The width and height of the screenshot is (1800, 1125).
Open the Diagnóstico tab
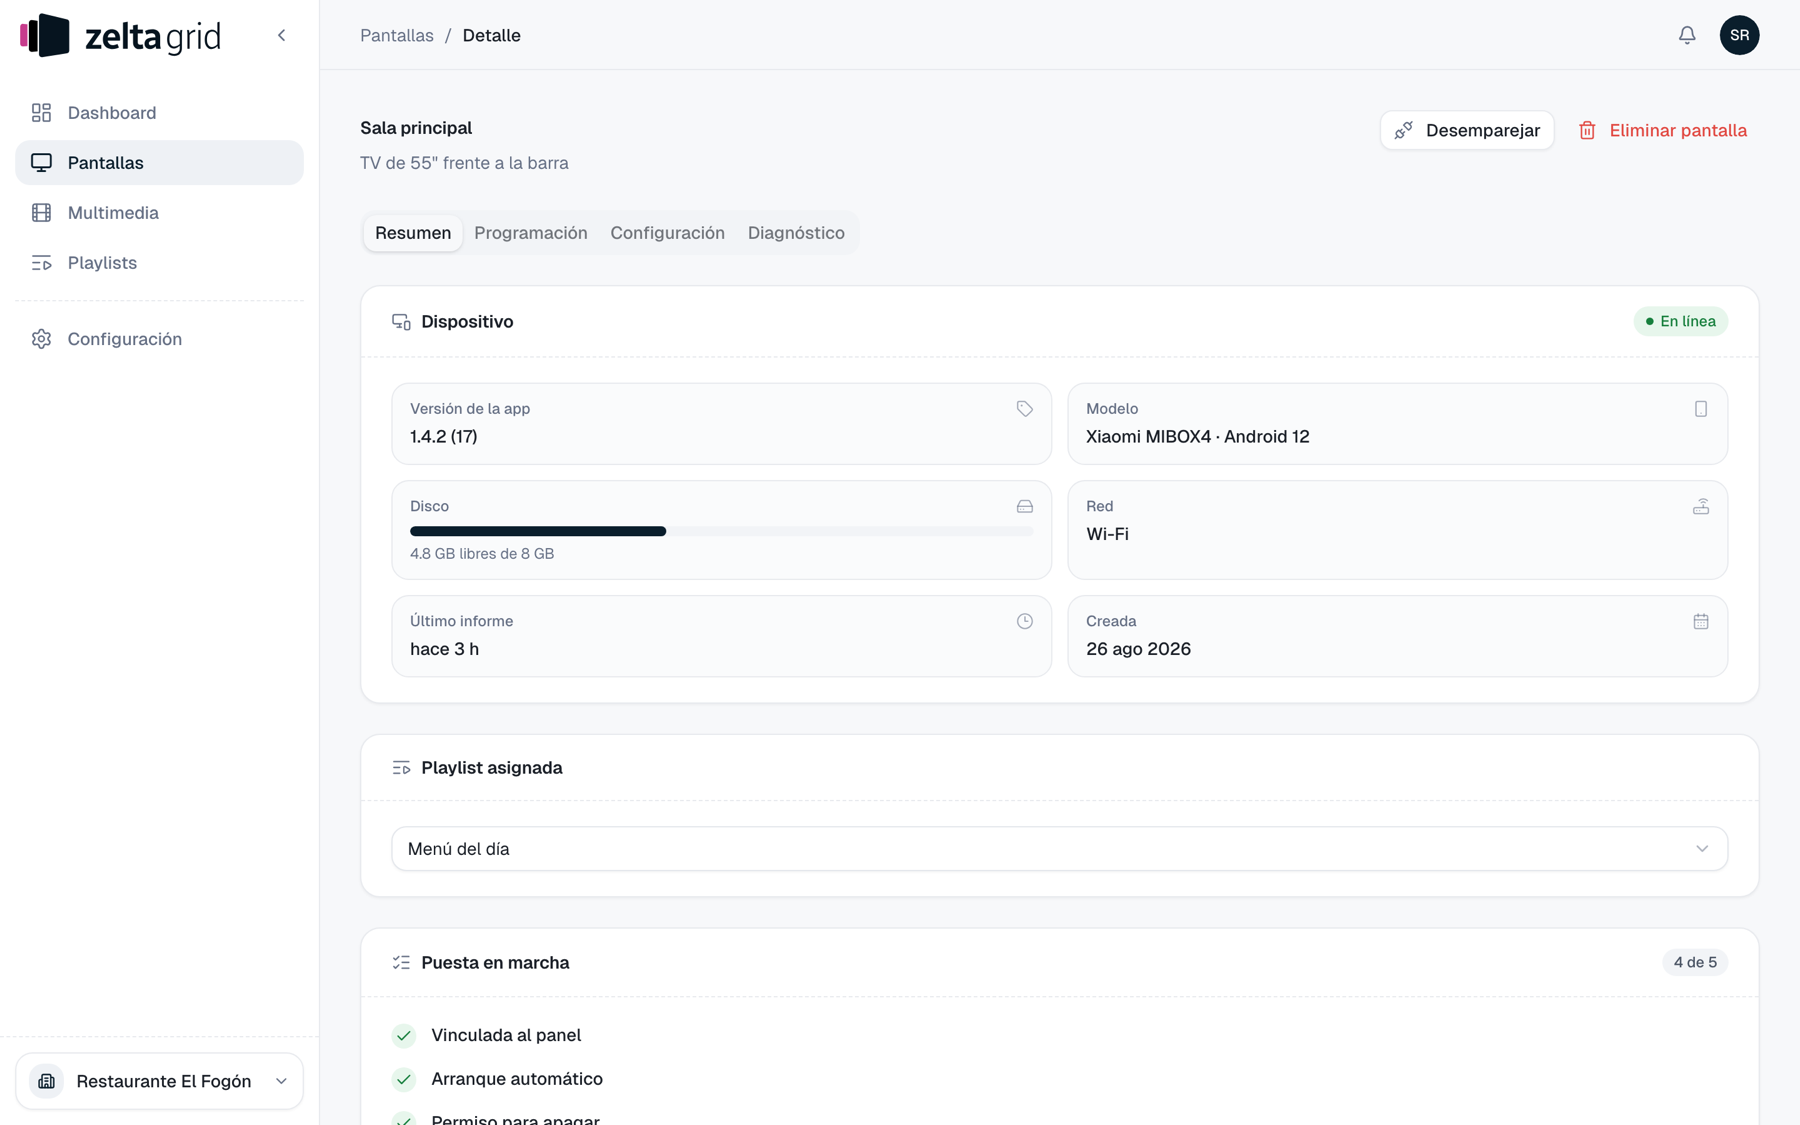click(796, 233)
